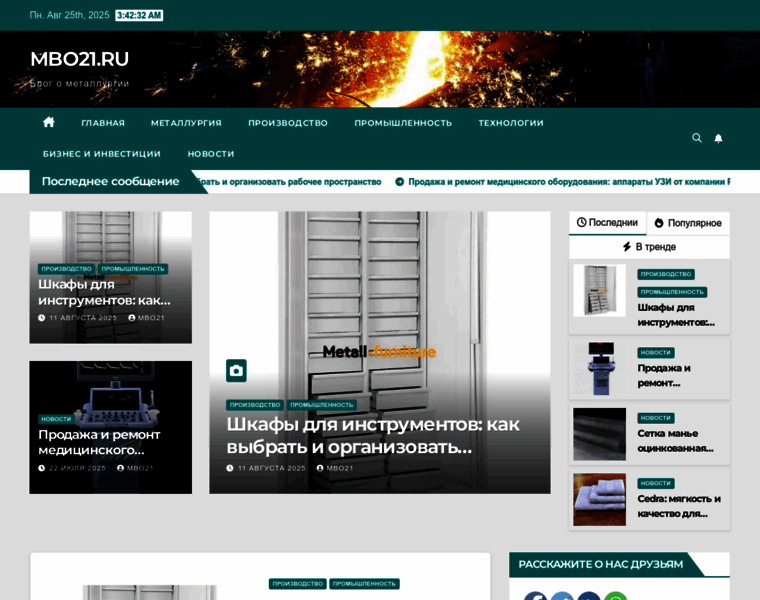Click ПРОИЗВОДСТВО tag on featured article
This screenshot has height=600, width=760.
[255, 405]
